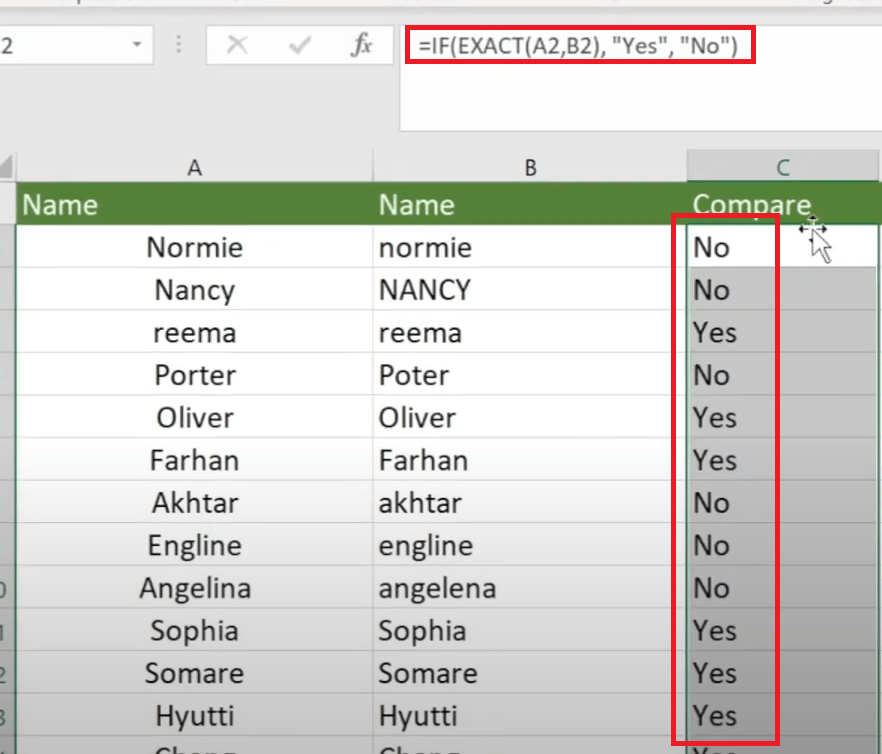Image resolution: width=882 pixels, height=754 pixels.
Task: Select the cell containing Normie
Action: 195,247
